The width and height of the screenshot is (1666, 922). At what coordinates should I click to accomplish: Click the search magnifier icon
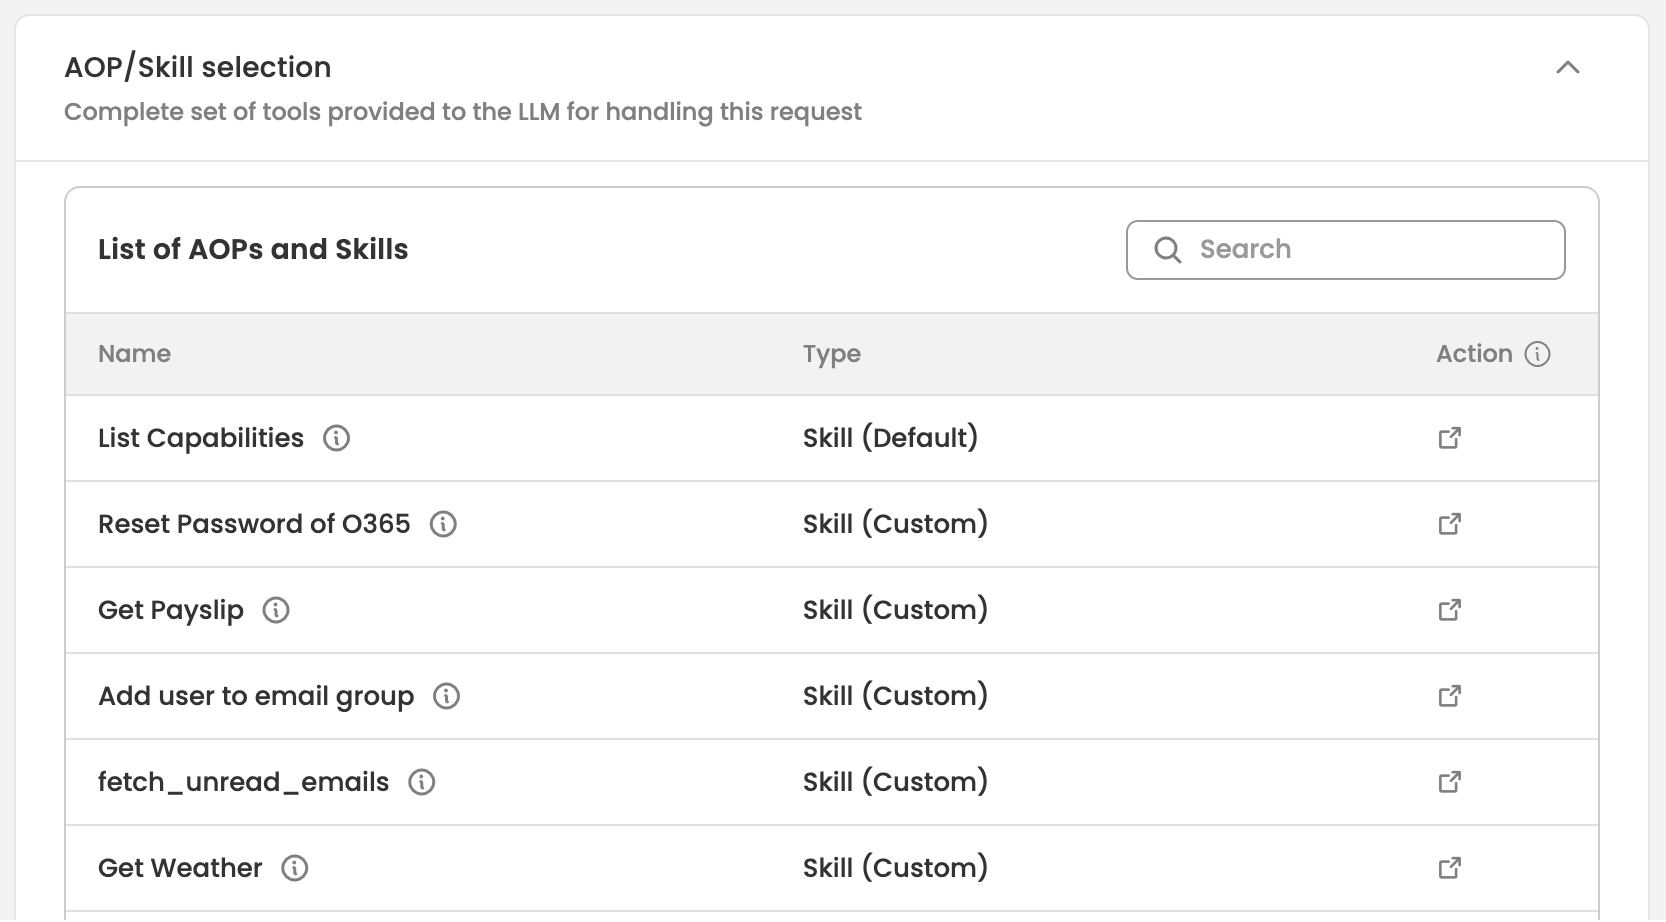[1167, 250]
